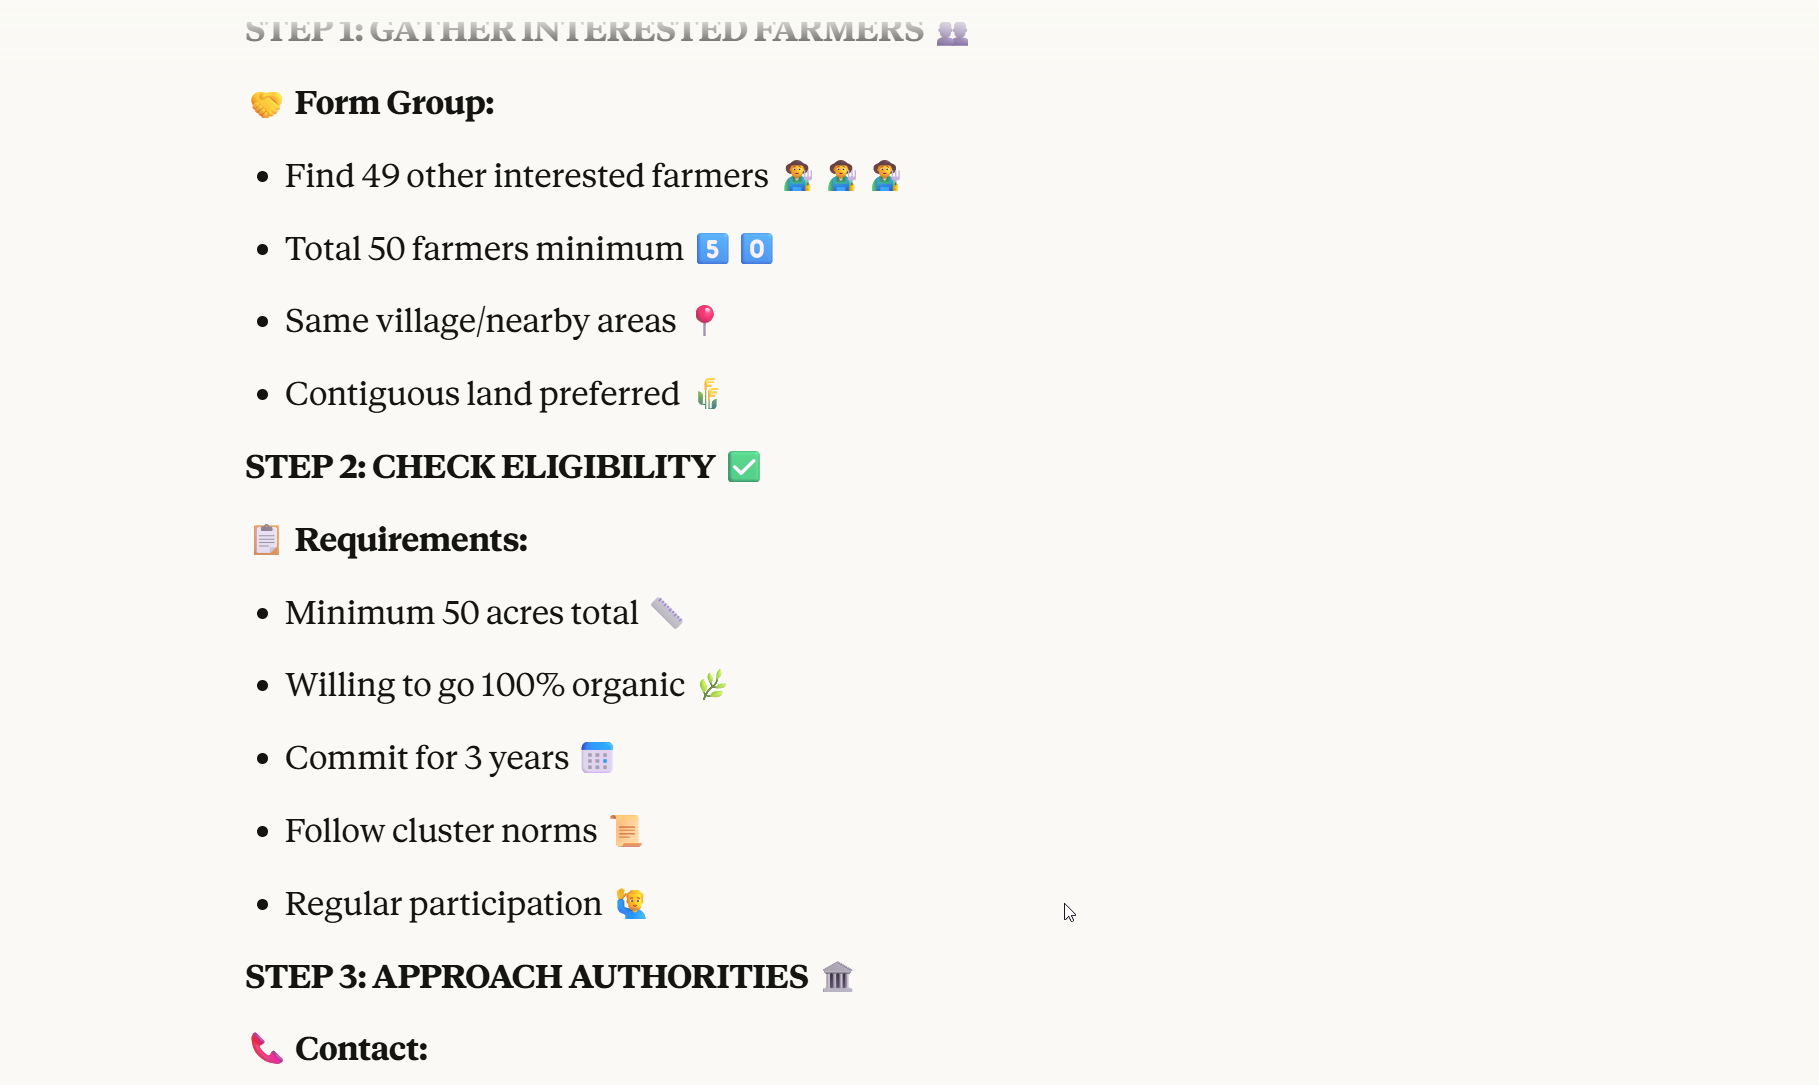Click the "Find 49 other interested farmers" line

pos(526,176)
